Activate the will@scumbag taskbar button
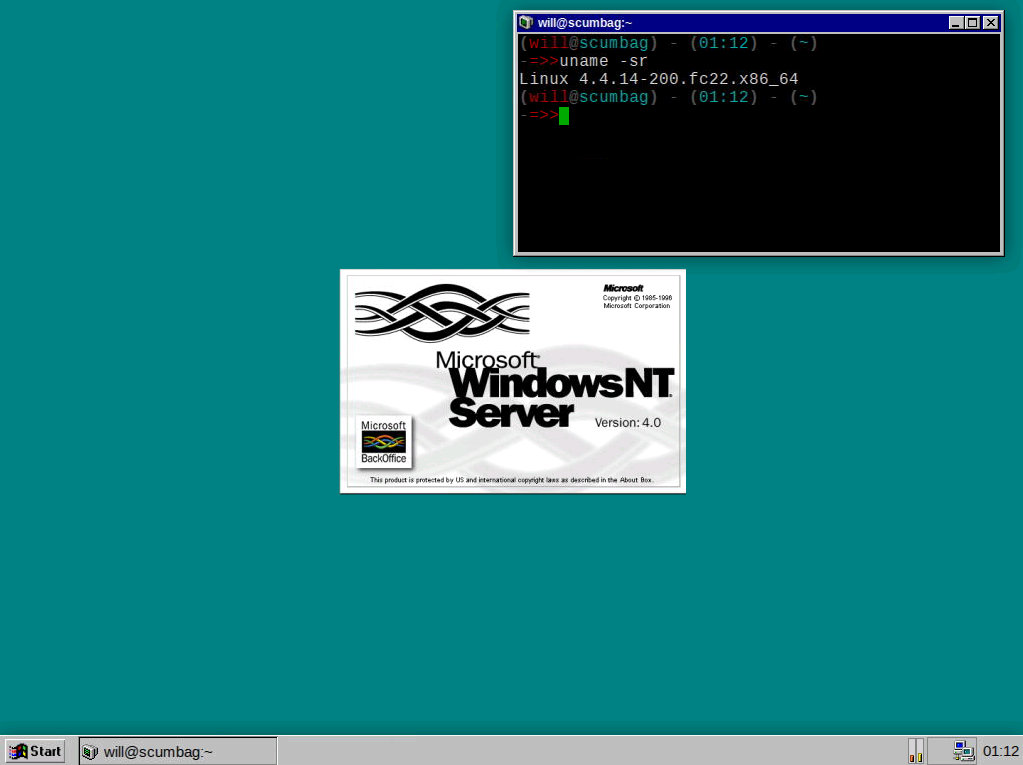 coord(177,751)
